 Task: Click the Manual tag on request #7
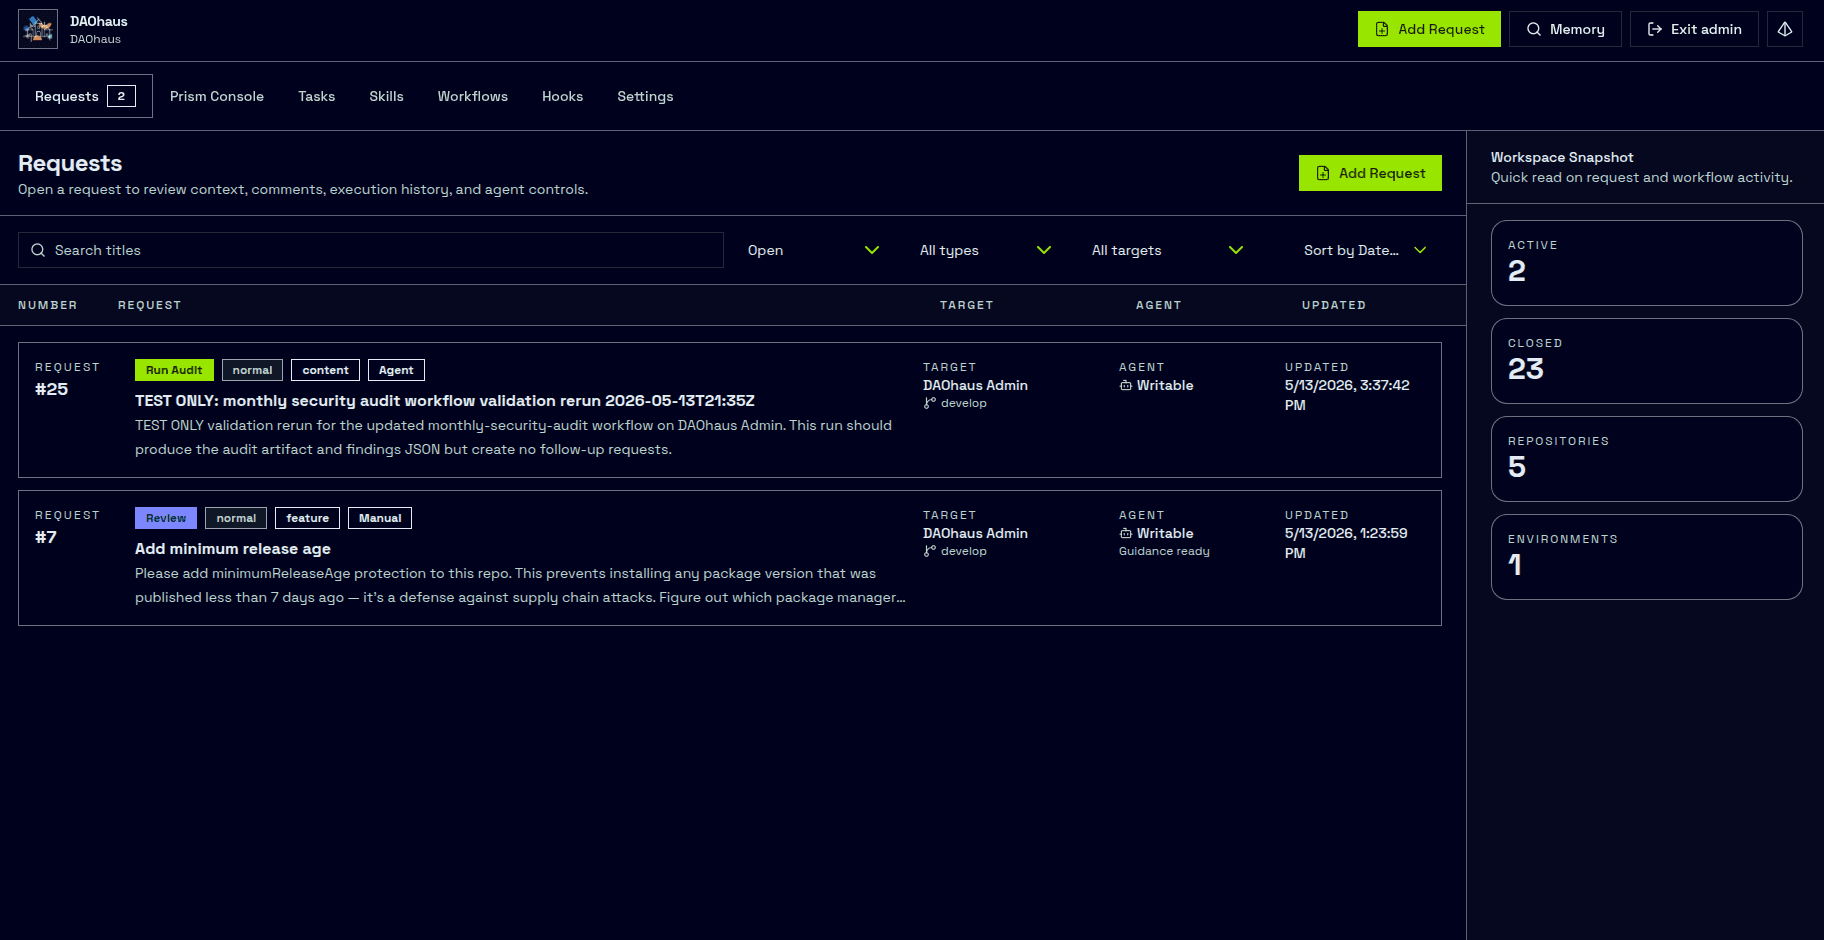click(x=380, y=518)
